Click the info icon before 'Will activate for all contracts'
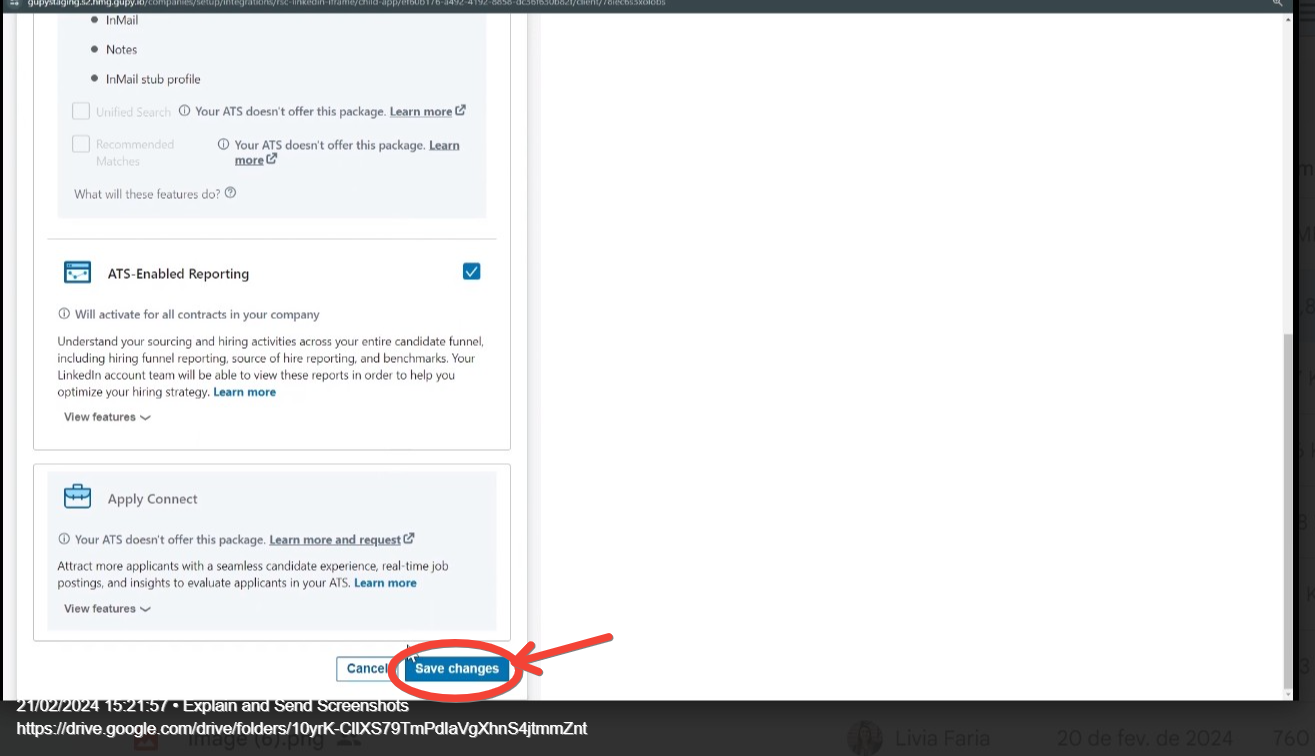The width and height of the screenshot is (1315, 756). (64, 314)
